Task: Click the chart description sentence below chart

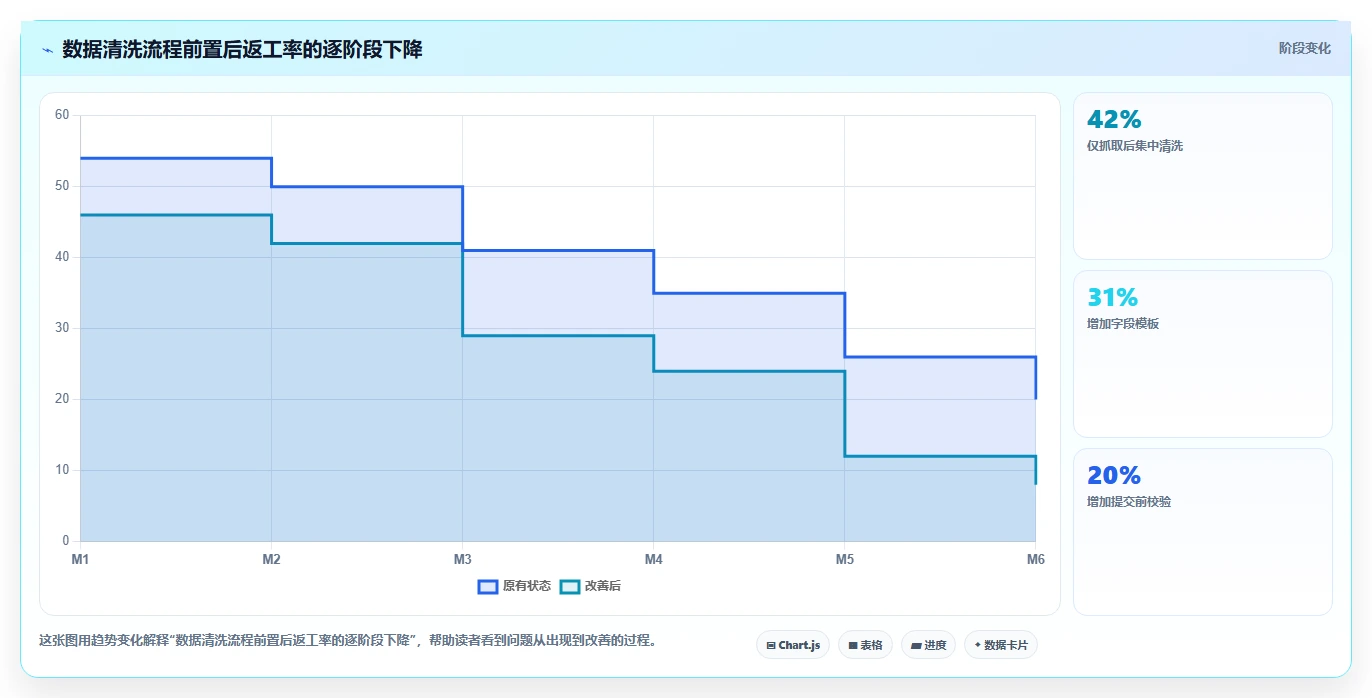Action: point(348,641)
